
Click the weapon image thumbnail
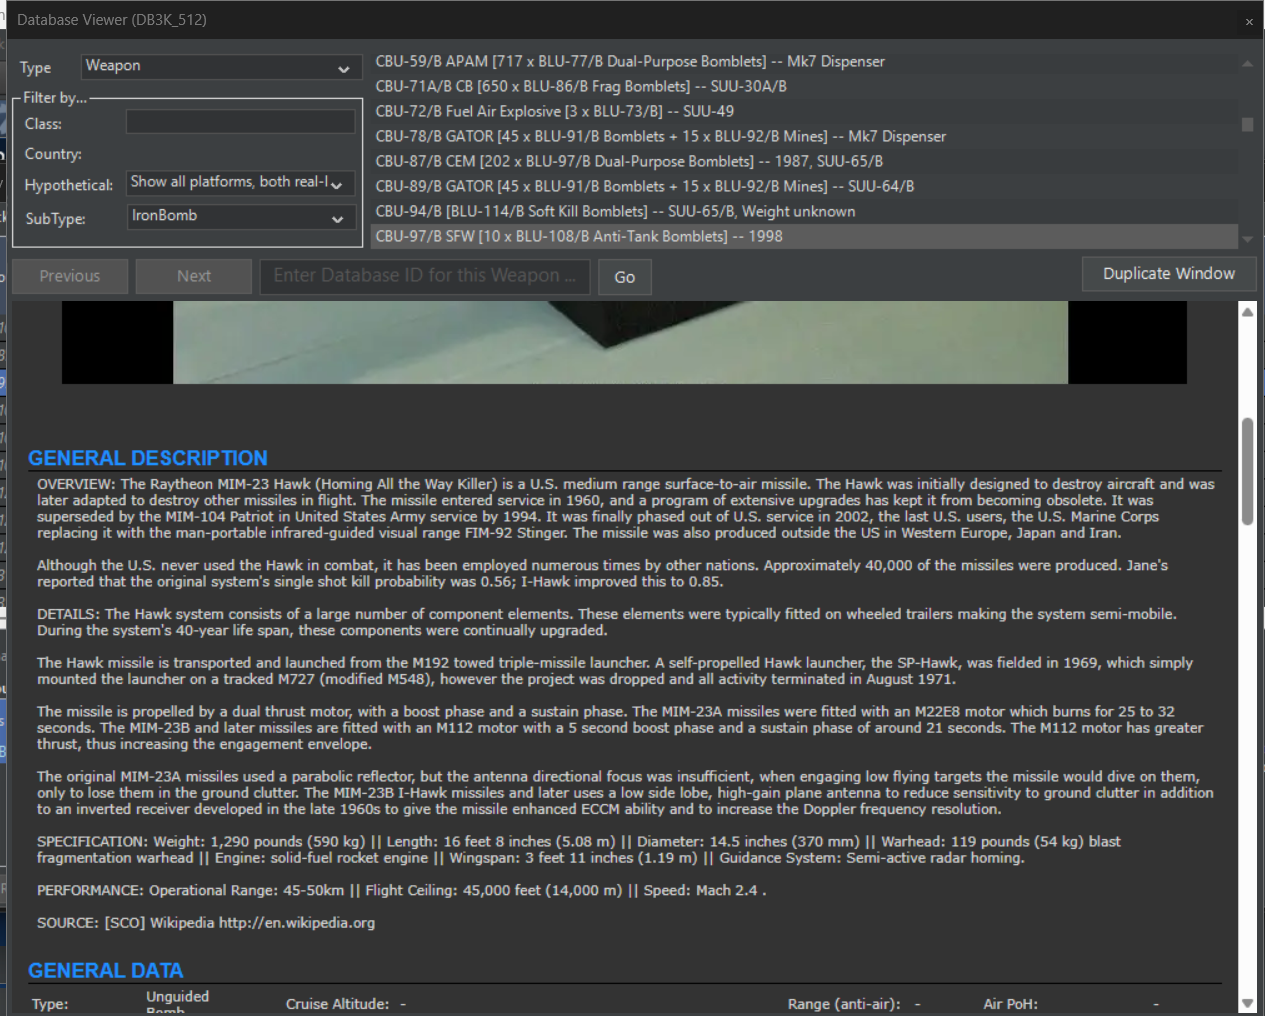(x=624, y=342)
